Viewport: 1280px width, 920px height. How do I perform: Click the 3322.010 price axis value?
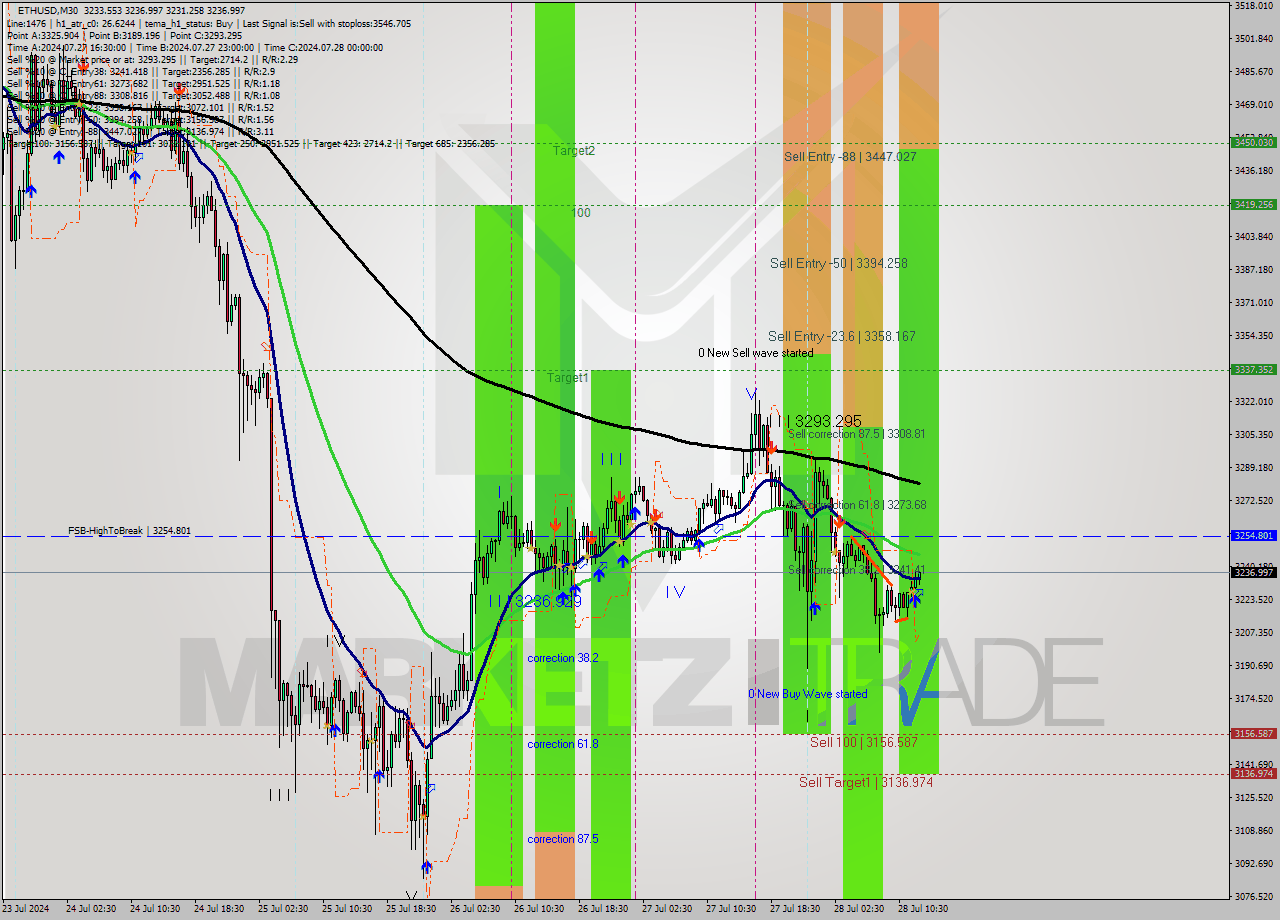click(1254, 402)
